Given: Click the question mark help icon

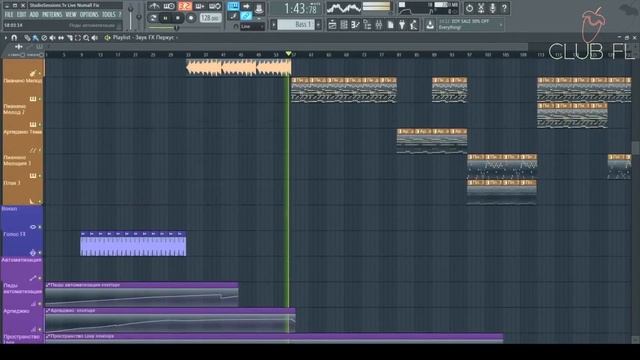Looking at the screenshot, I should click(504, 8).
